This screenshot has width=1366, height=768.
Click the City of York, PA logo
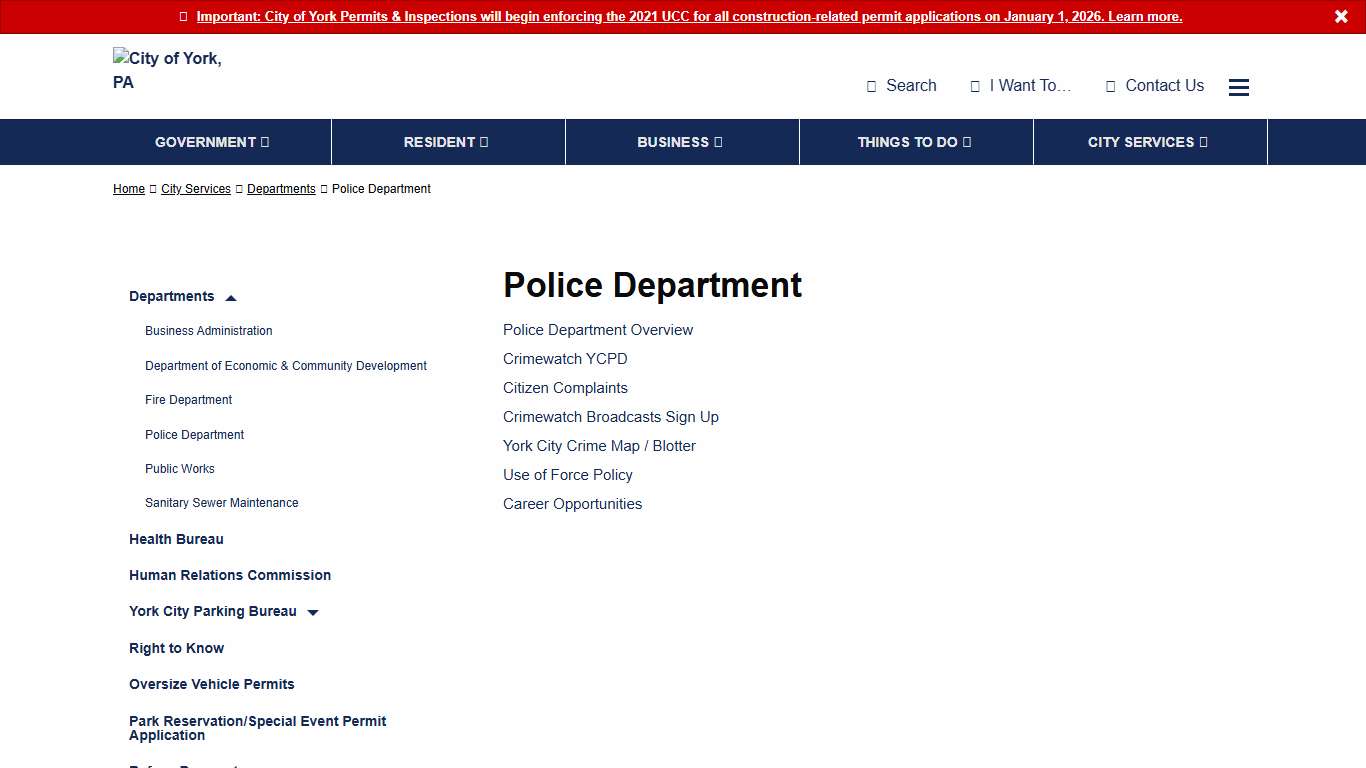click(x=167, y=70)
